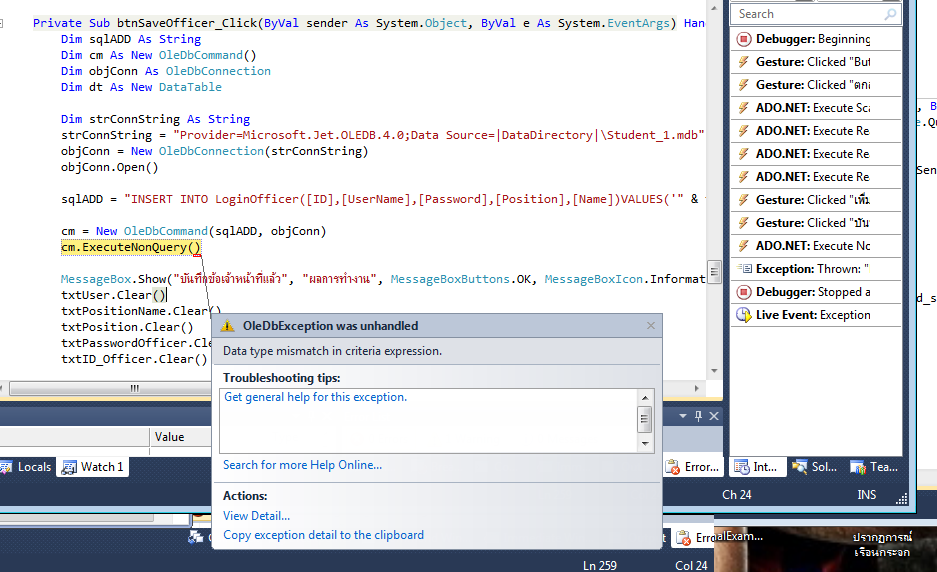Open View Detail for the exception

tap(256, 516)
